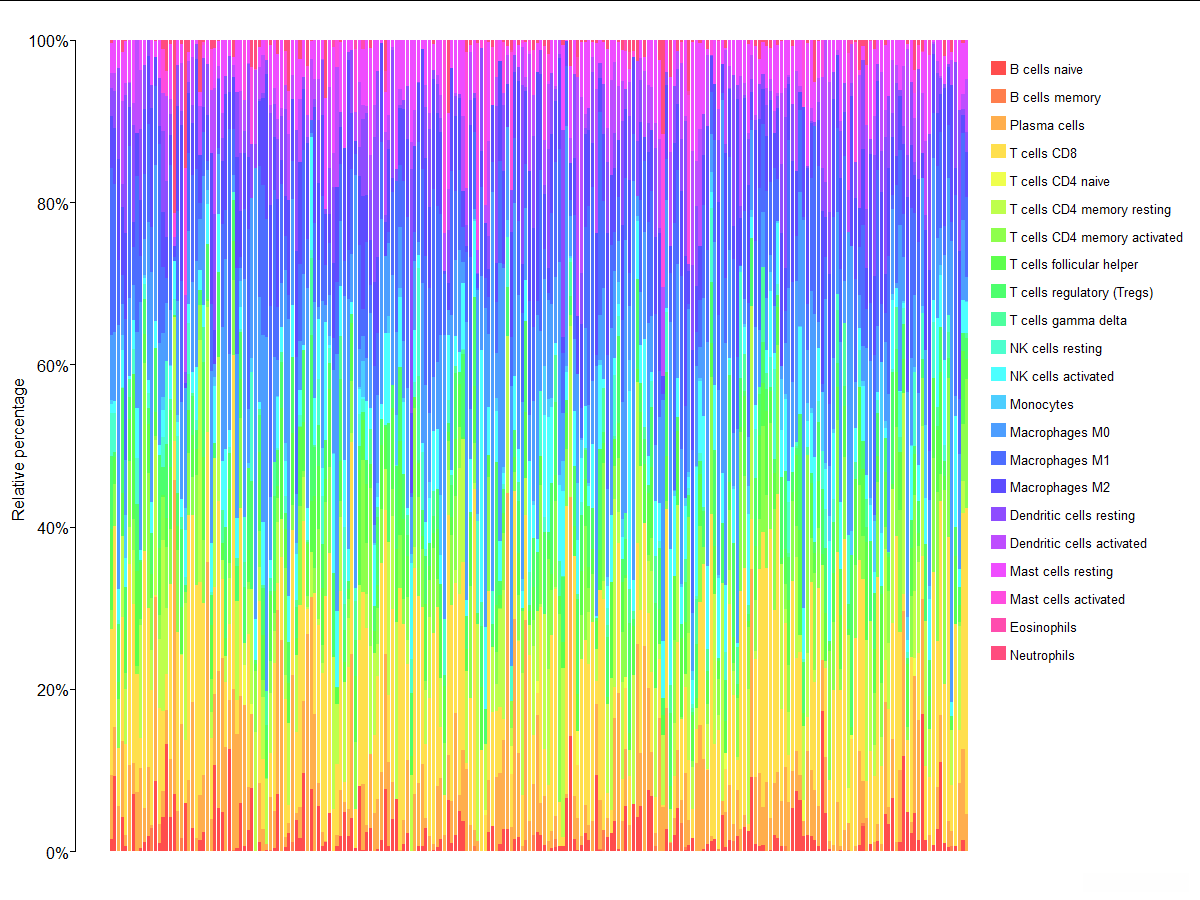
Task: Click the Macrophages M2 legend swatch
Action: click(998, 487)
